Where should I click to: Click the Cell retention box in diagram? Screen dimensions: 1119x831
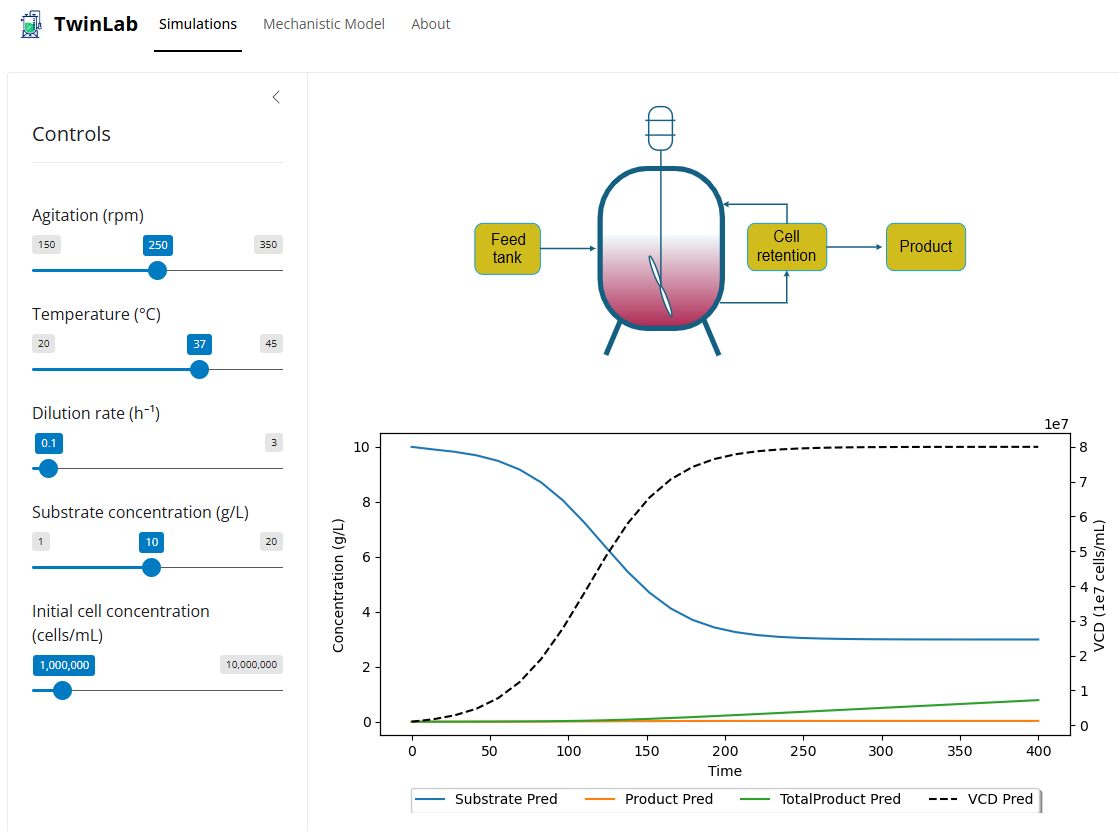pyautogui.click(x=786, y=247)
